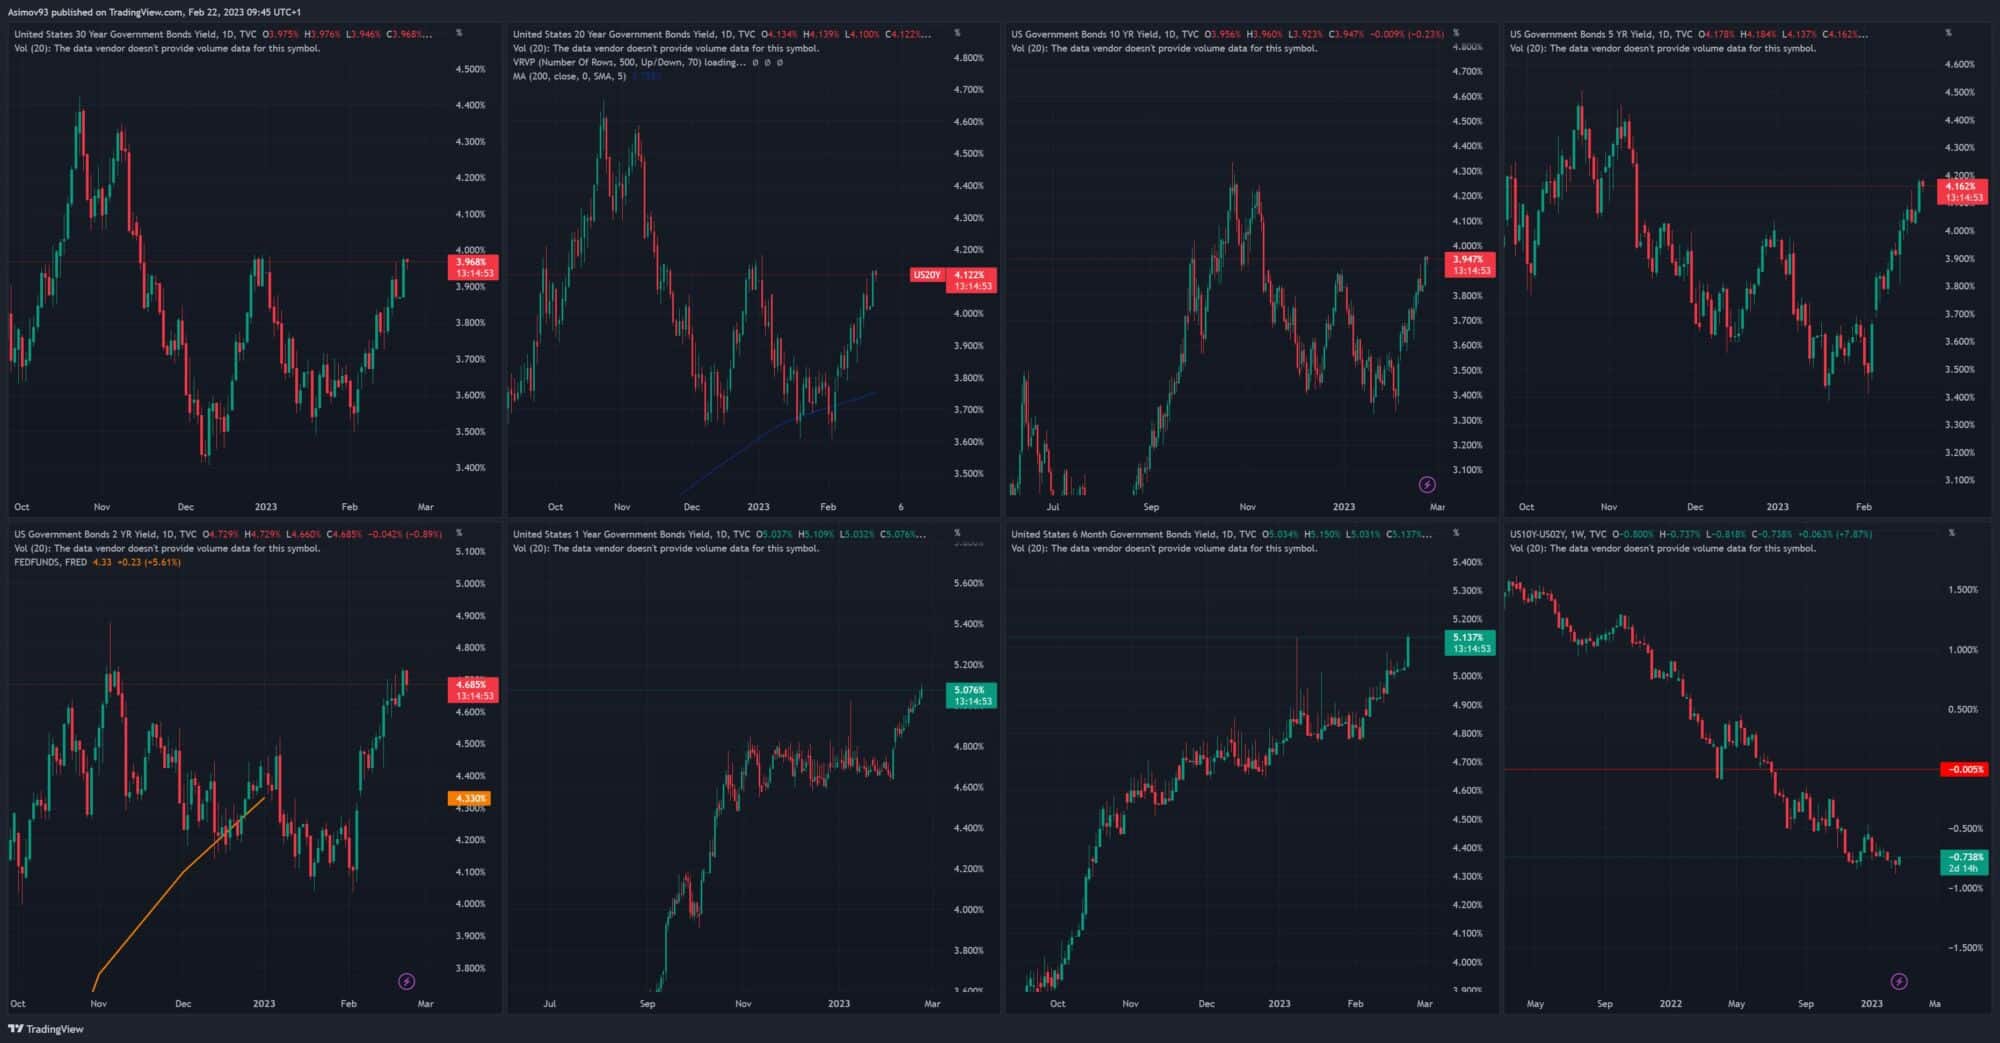Click the 2023 label on 30 Year time axis
The height and width of the screenshot is (1043, 2000).
[265, 507]
